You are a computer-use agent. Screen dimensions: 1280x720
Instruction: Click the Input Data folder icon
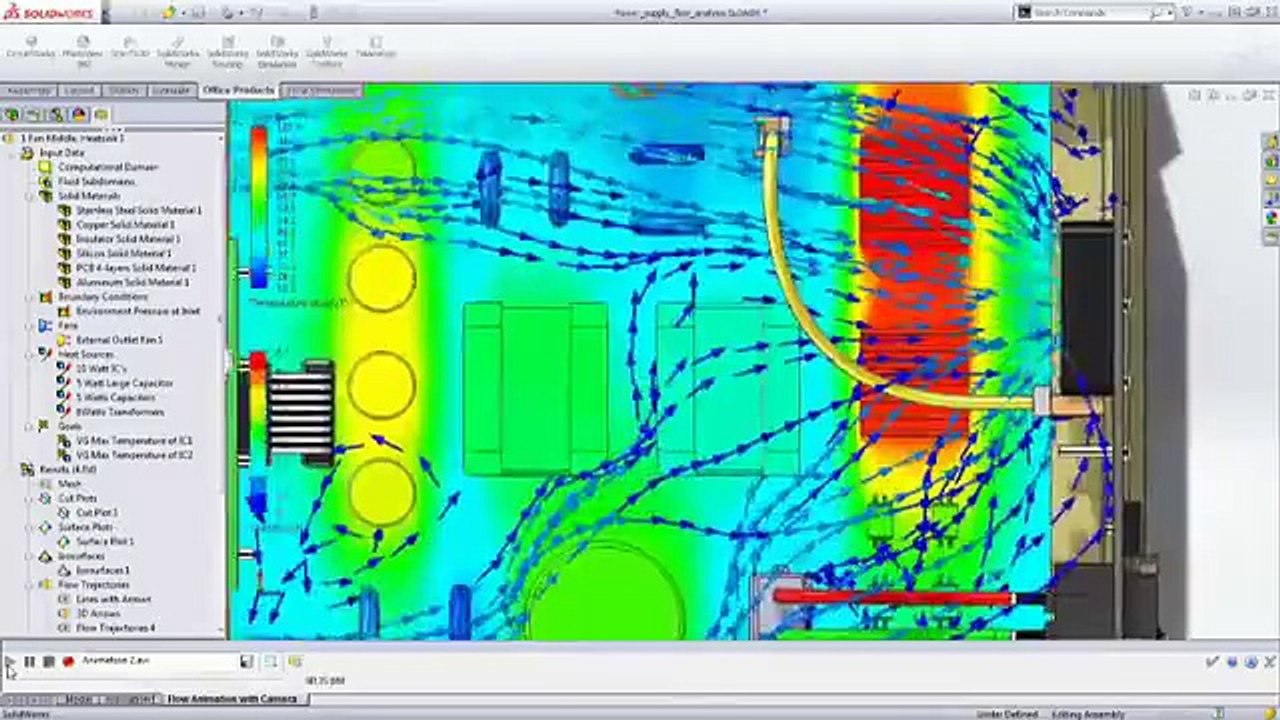[x=27, y=153]
